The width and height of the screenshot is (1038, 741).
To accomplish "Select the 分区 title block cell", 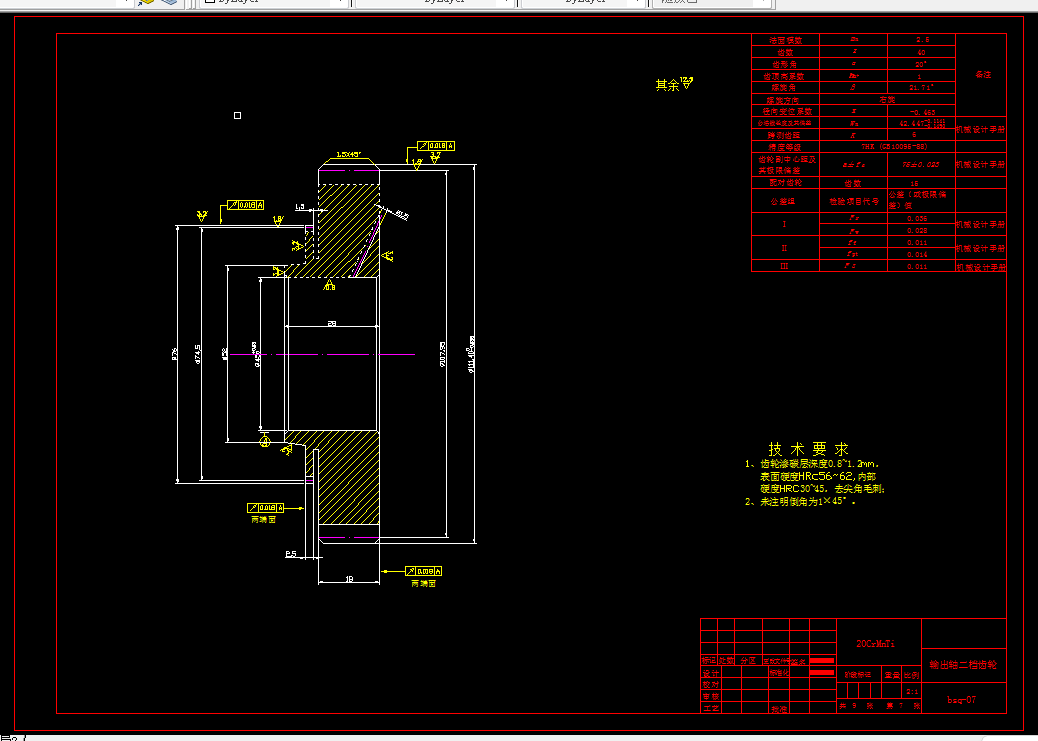I will click(748, 661).
